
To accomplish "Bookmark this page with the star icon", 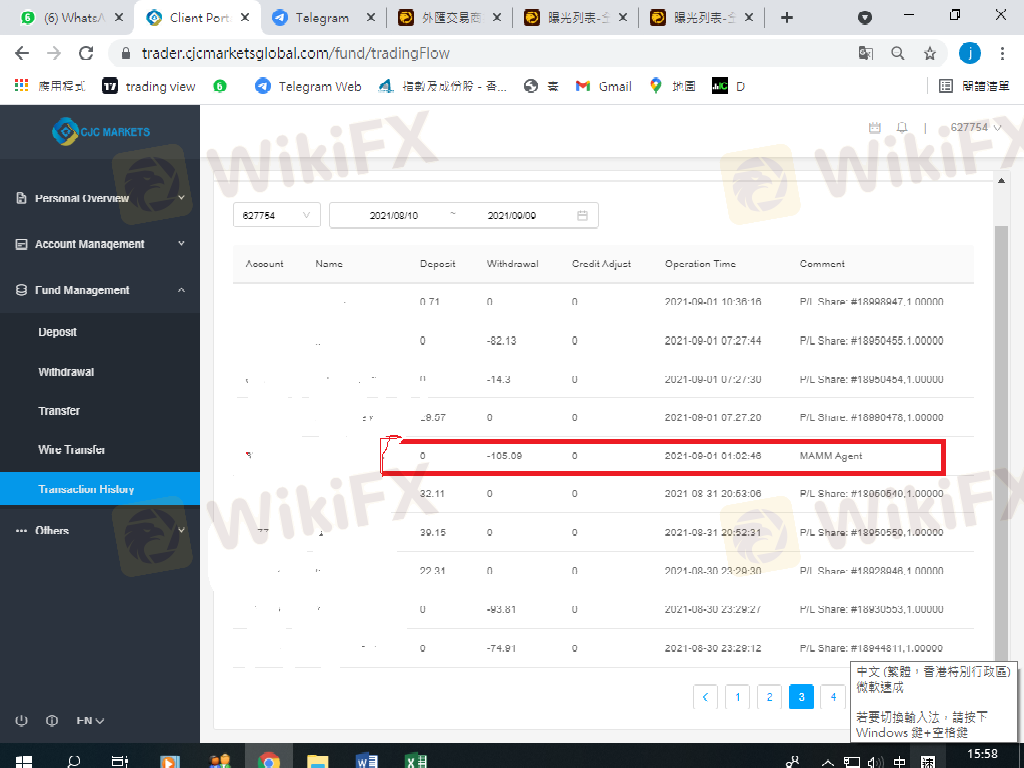I will click(930, 53).
